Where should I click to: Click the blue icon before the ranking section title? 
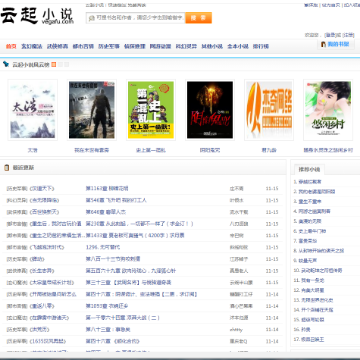(x=6, y=64)
